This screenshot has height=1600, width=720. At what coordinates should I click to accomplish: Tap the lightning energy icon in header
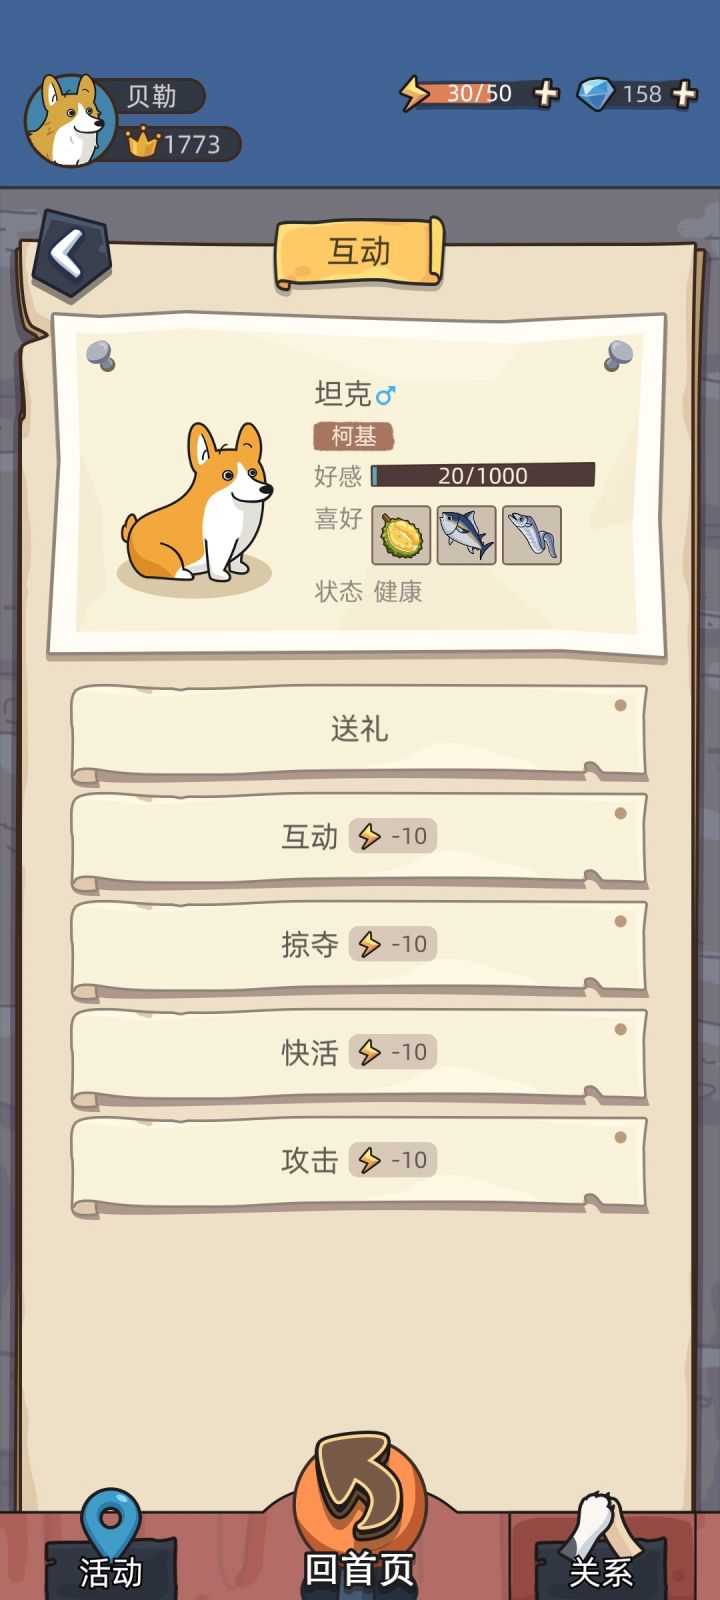414,94
